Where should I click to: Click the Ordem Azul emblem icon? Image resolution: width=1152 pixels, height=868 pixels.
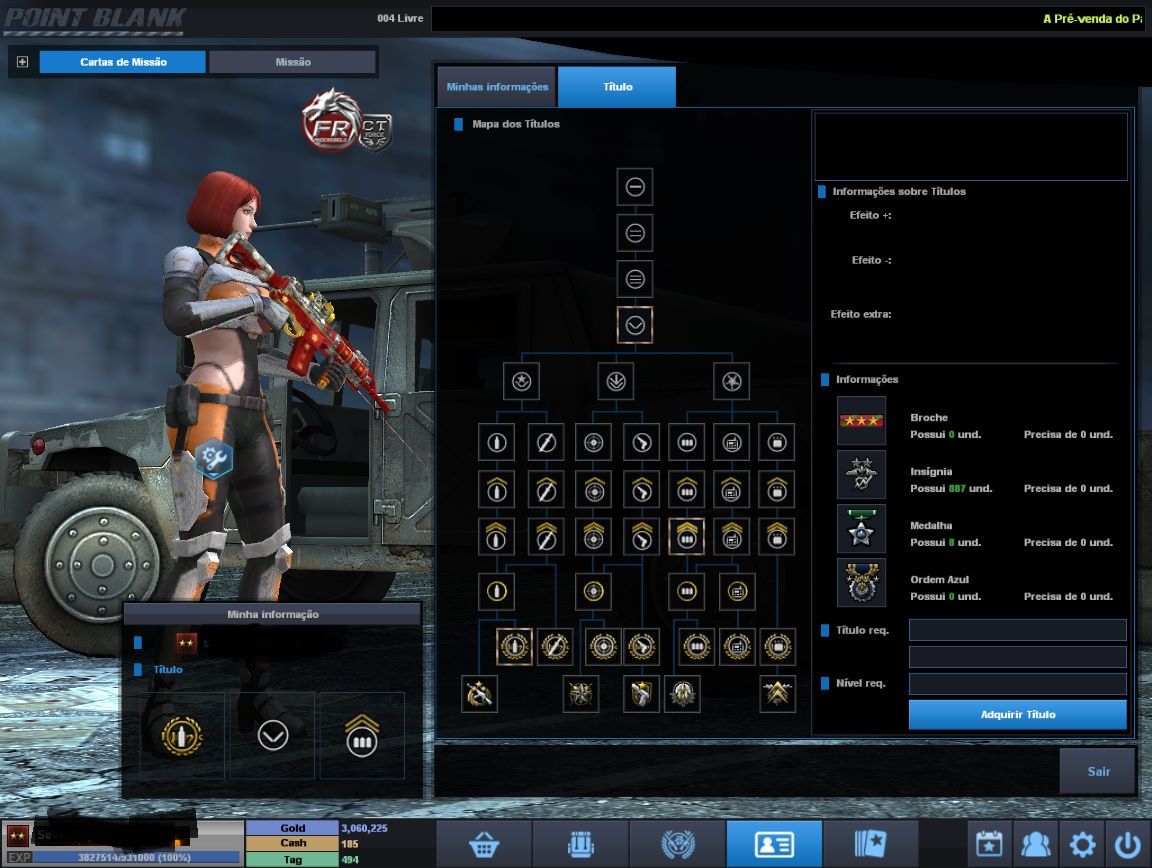point(861,583)
